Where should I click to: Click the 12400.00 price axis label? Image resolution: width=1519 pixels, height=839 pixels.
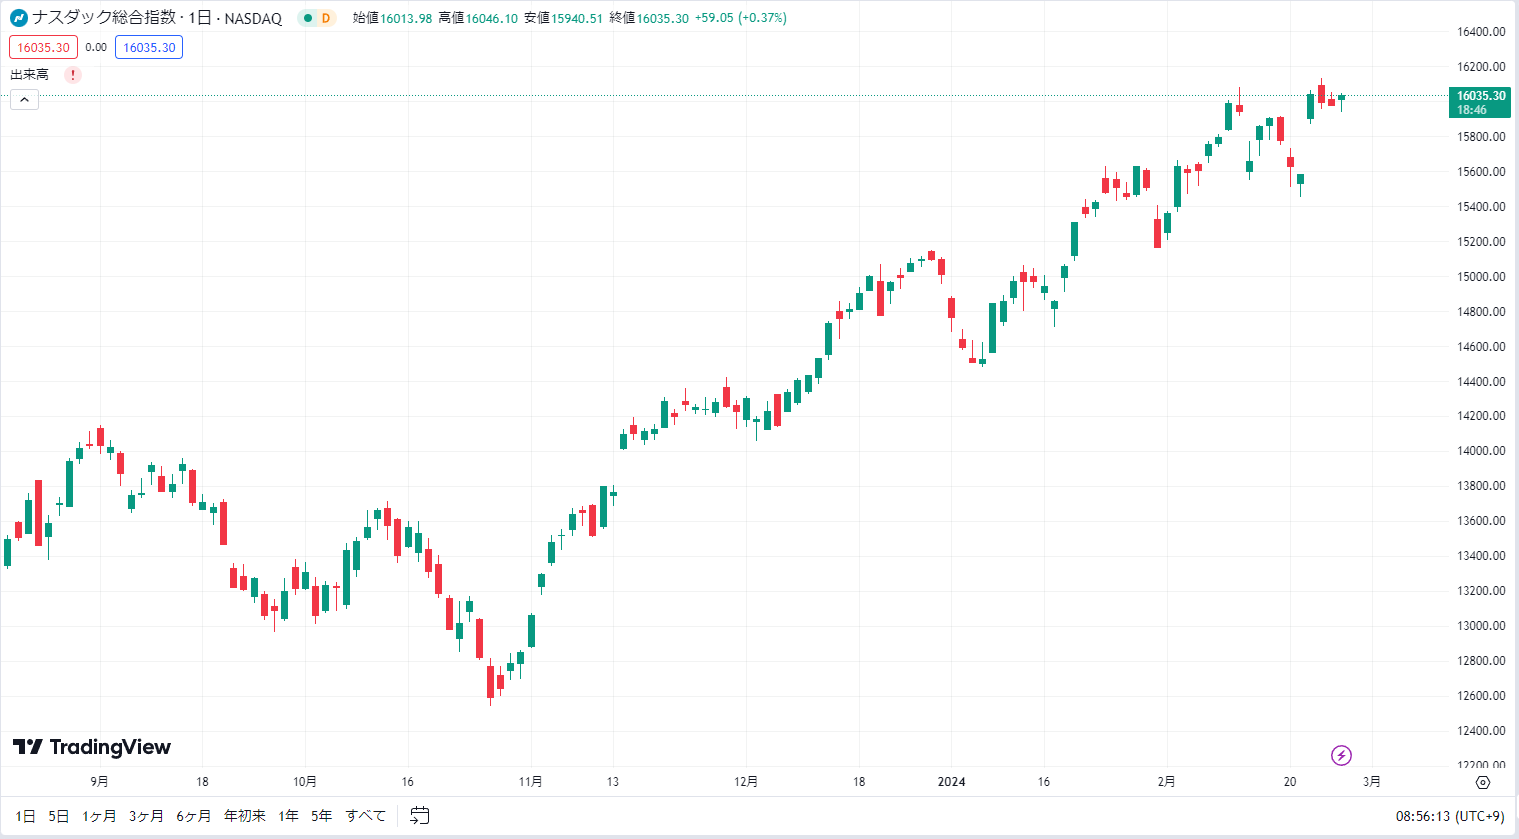coord(1481,731)
